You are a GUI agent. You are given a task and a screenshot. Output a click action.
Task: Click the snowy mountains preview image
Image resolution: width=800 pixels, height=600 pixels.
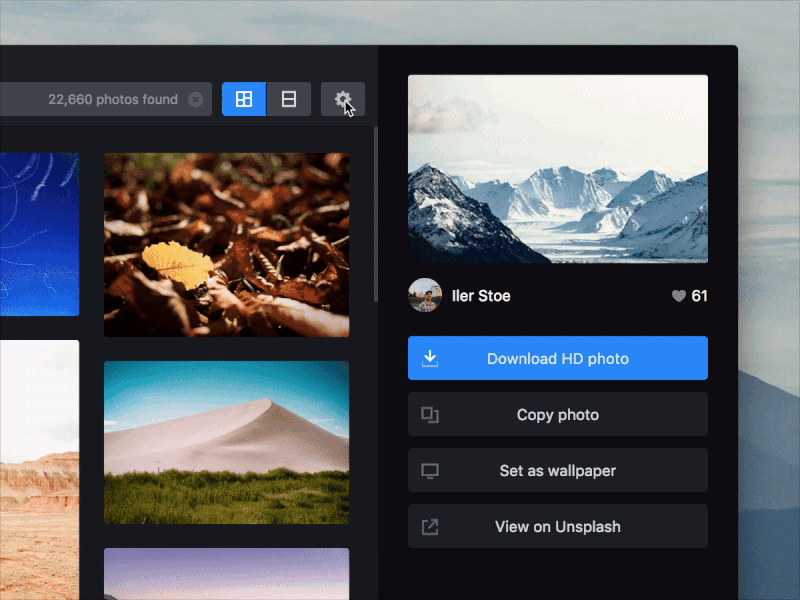558,169
